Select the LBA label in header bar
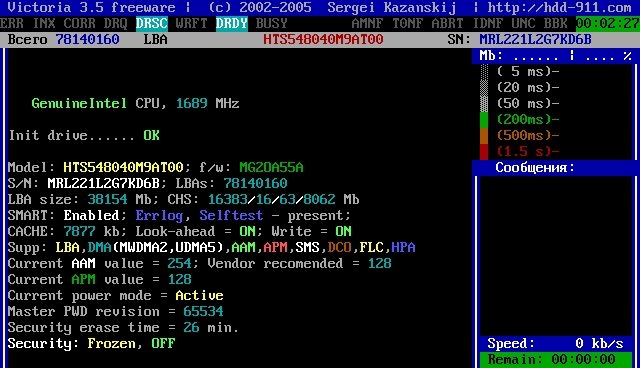Image resolution: width=640 pixels, height=368 pixels. (156, 40)
